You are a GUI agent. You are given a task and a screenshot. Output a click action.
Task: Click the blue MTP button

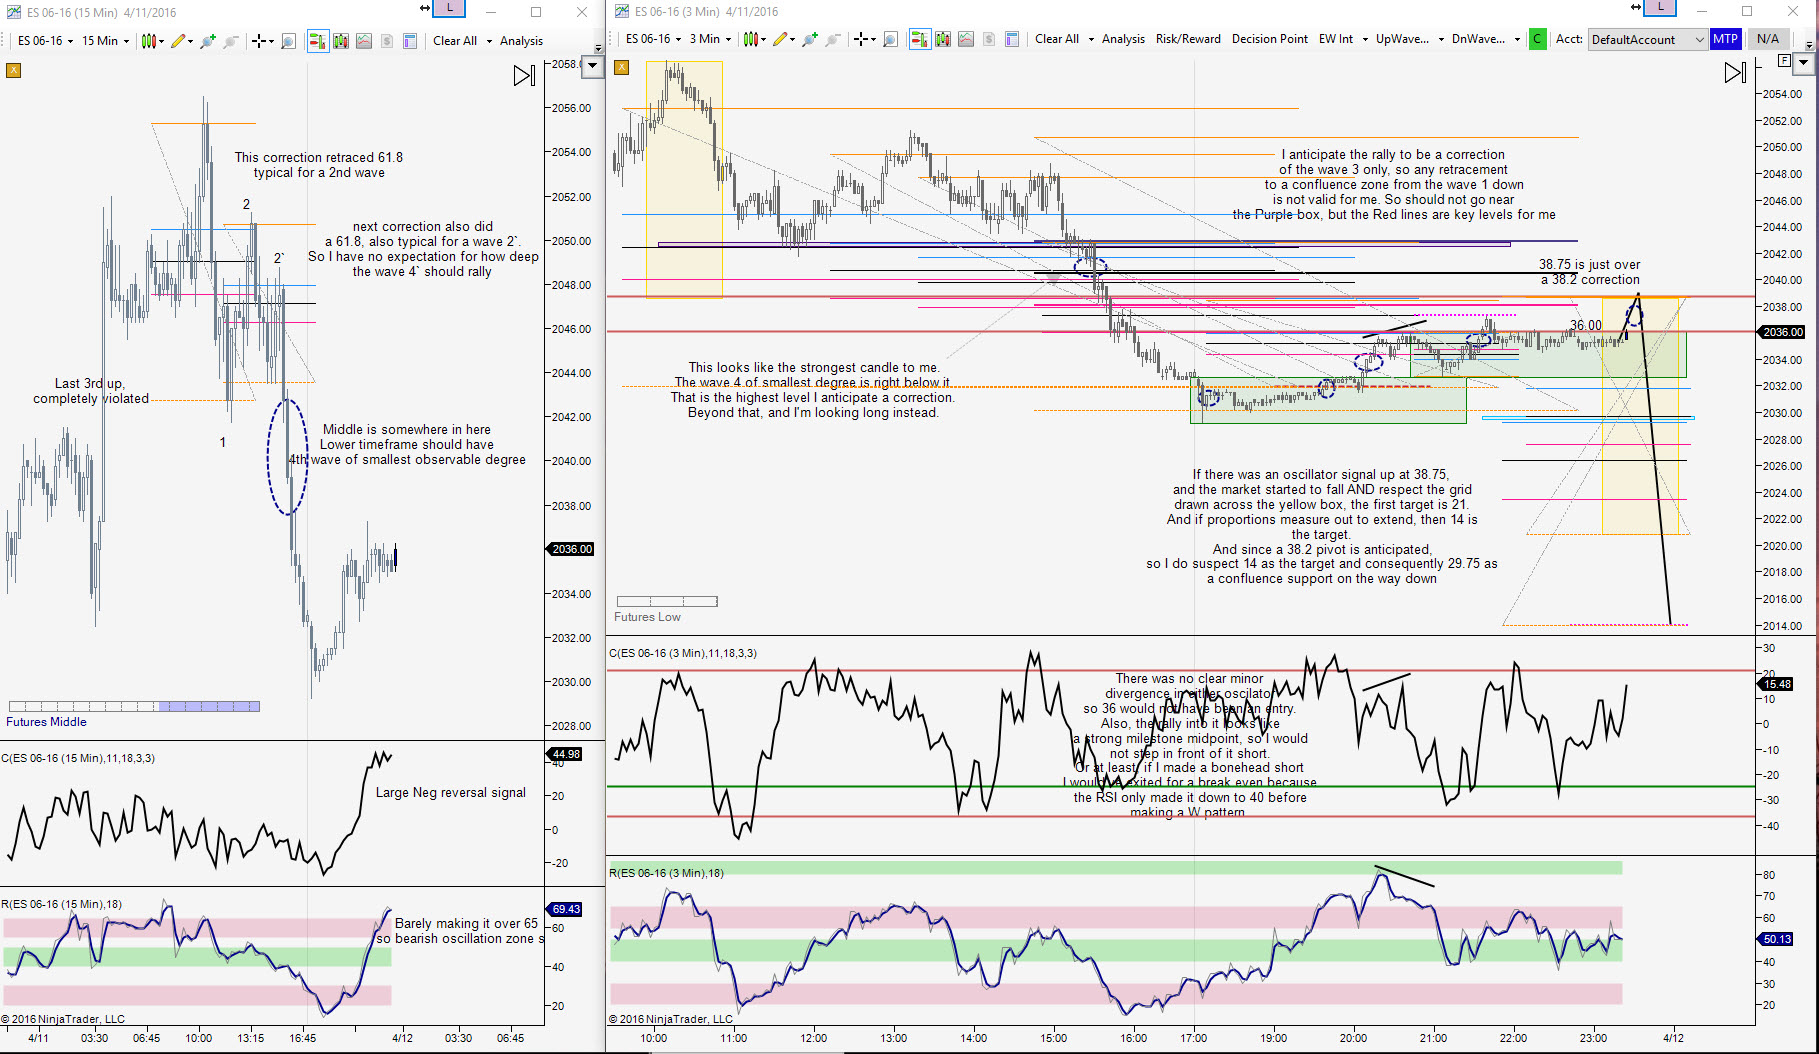(1725, 39)
